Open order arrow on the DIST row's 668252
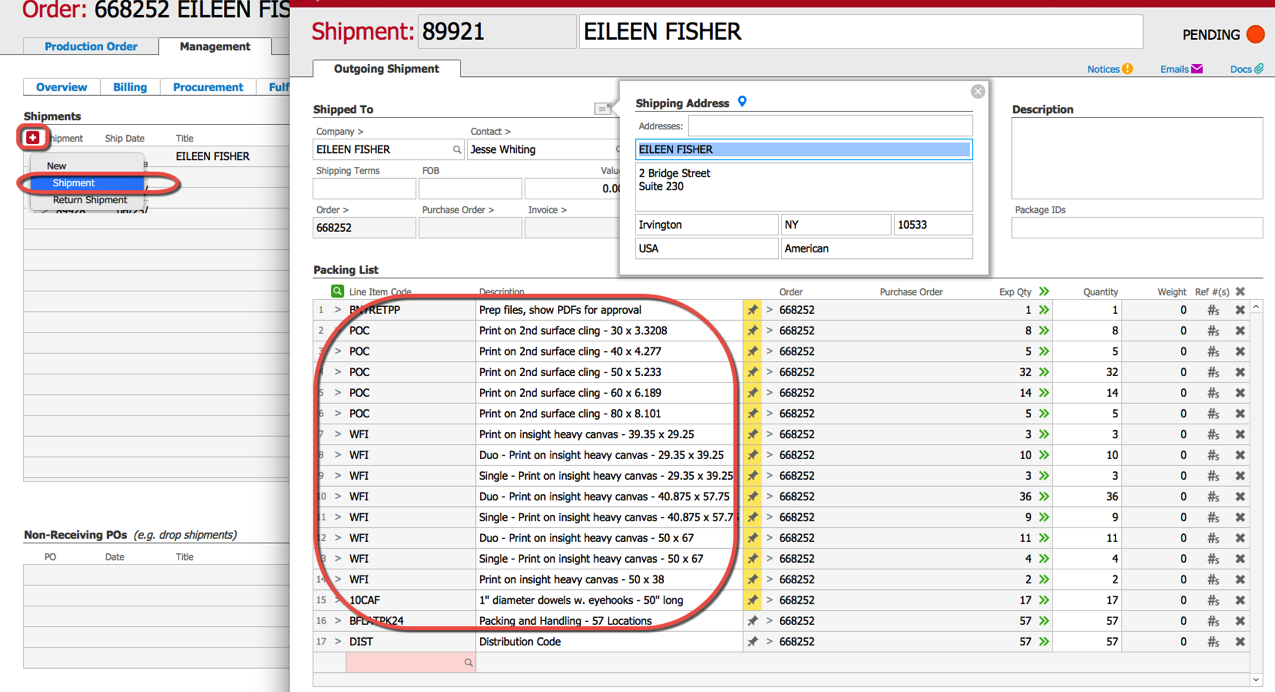This screenshot has height=692, width=1275. pos(769,642)
